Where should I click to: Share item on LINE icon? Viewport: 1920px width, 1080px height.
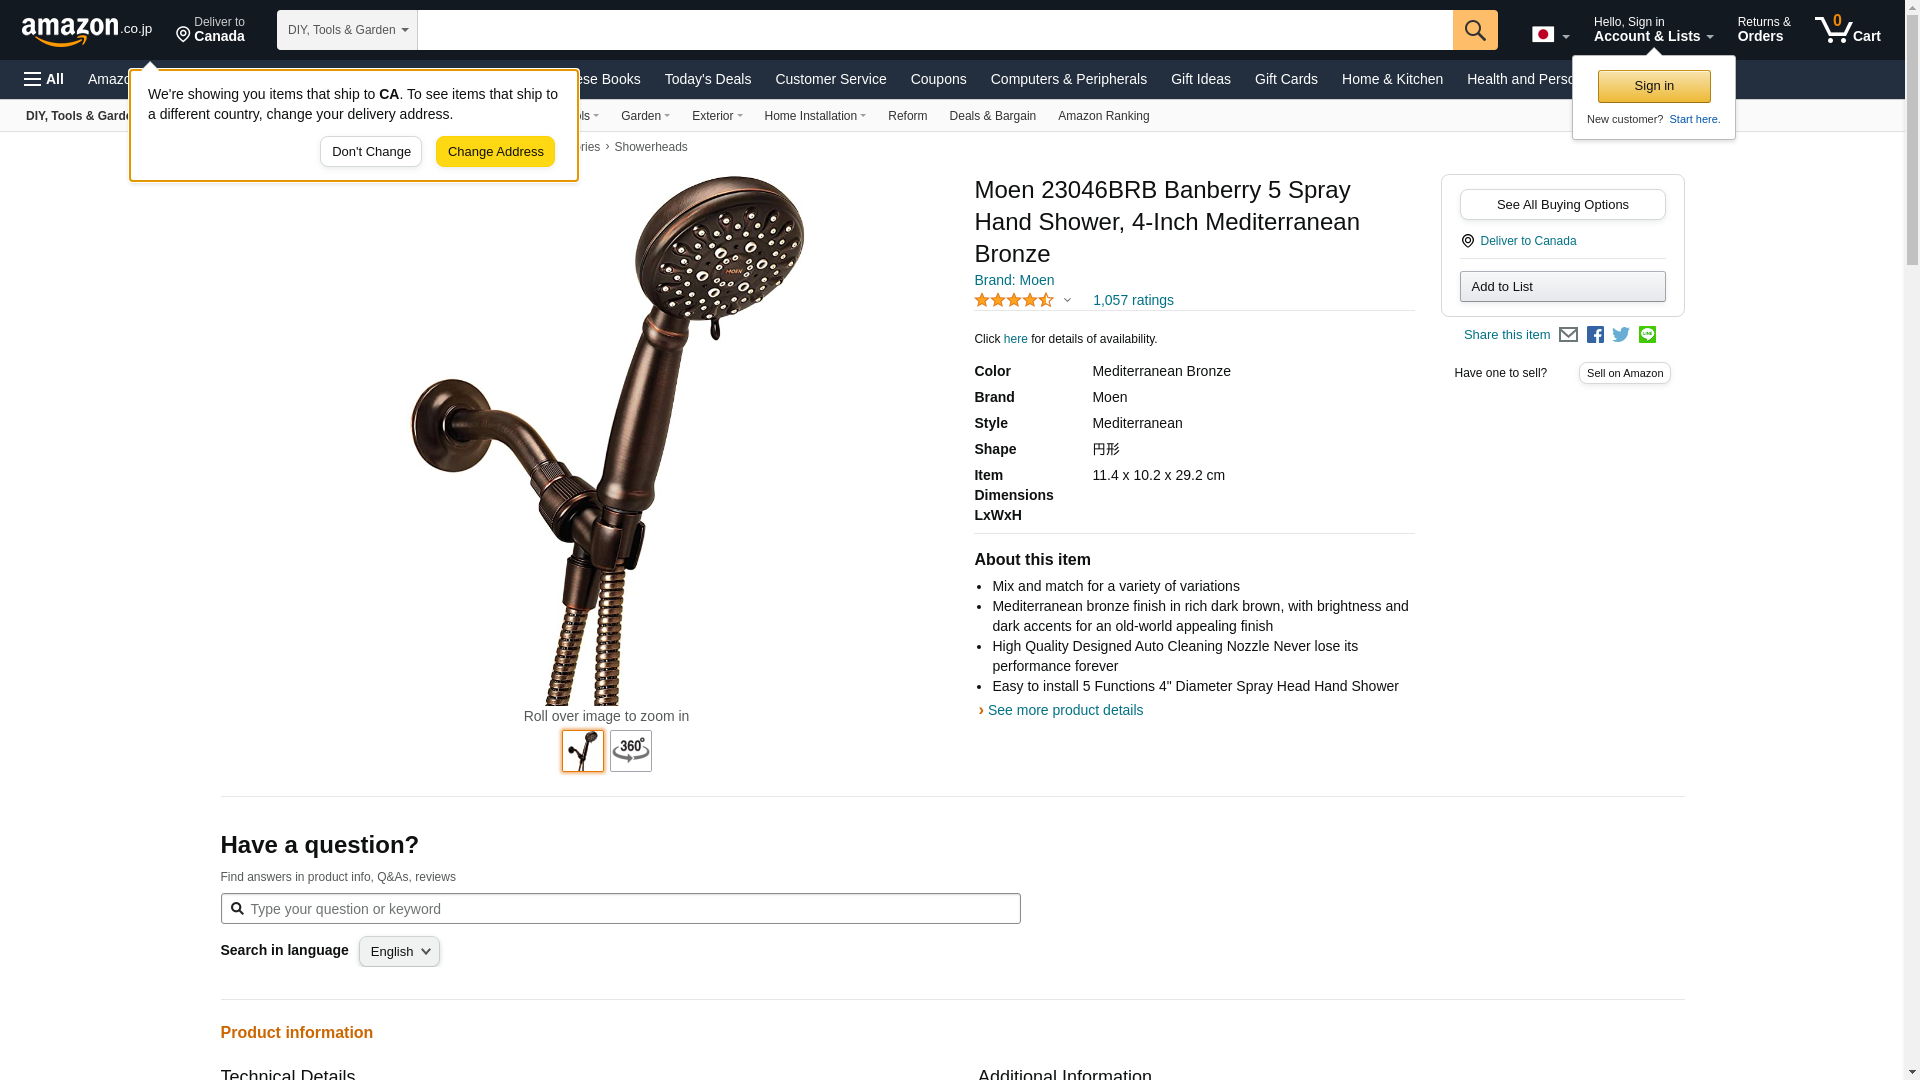(x=1647, y=335)
